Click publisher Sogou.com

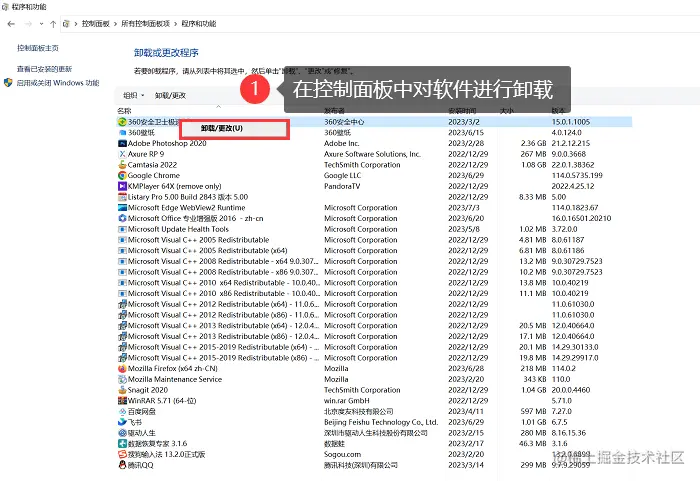(x=342, y=454)
